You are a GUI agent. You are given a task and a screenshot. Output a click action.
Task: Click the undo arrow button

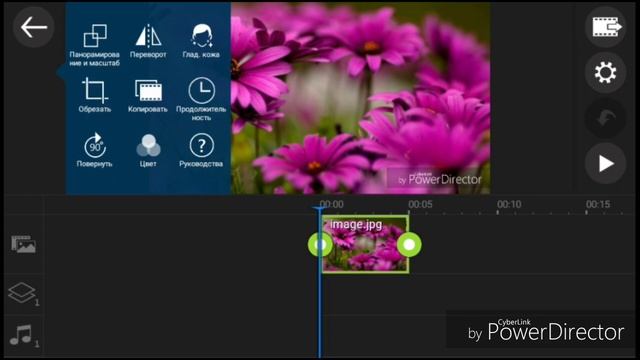coord(606,118)
